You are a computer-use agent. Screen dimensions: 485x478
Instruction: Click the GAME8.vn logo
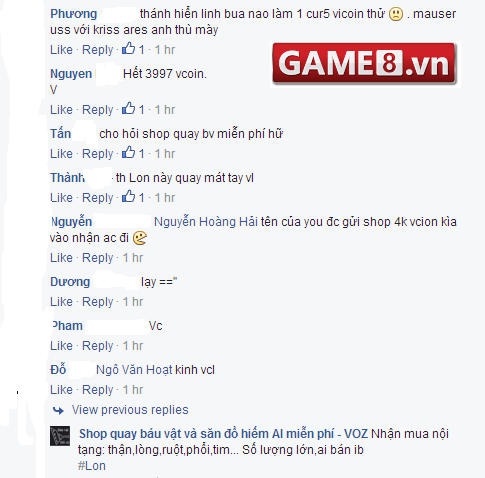click(364, 63)
